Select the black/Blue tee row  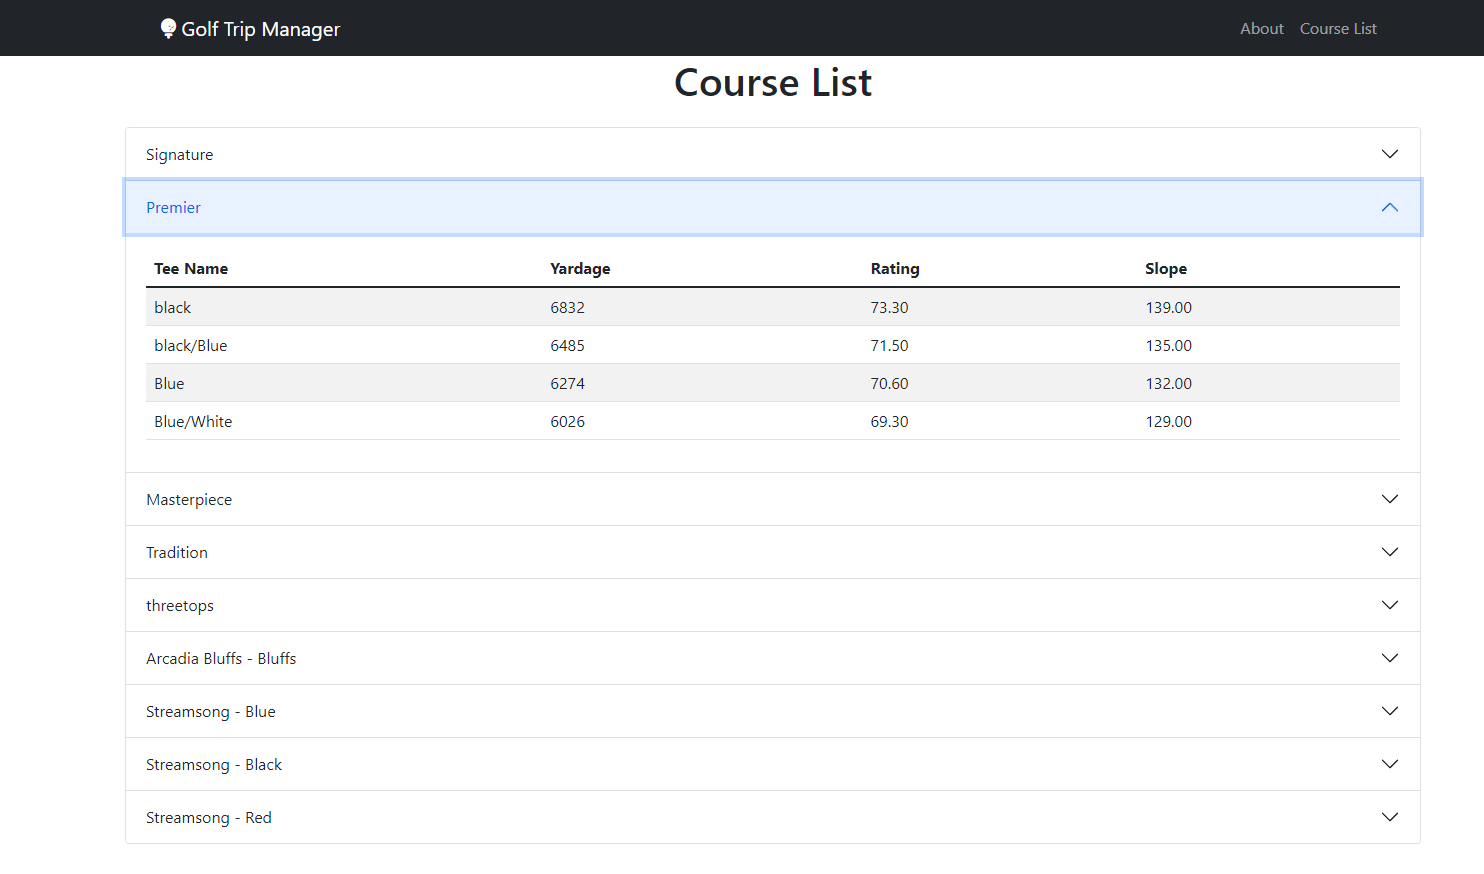pyautogui.click(x=600, y=345)
